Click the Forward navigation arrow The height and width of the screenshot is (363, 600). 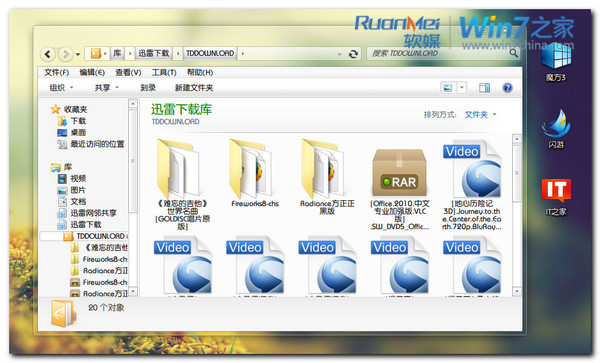tap(65, 54)
